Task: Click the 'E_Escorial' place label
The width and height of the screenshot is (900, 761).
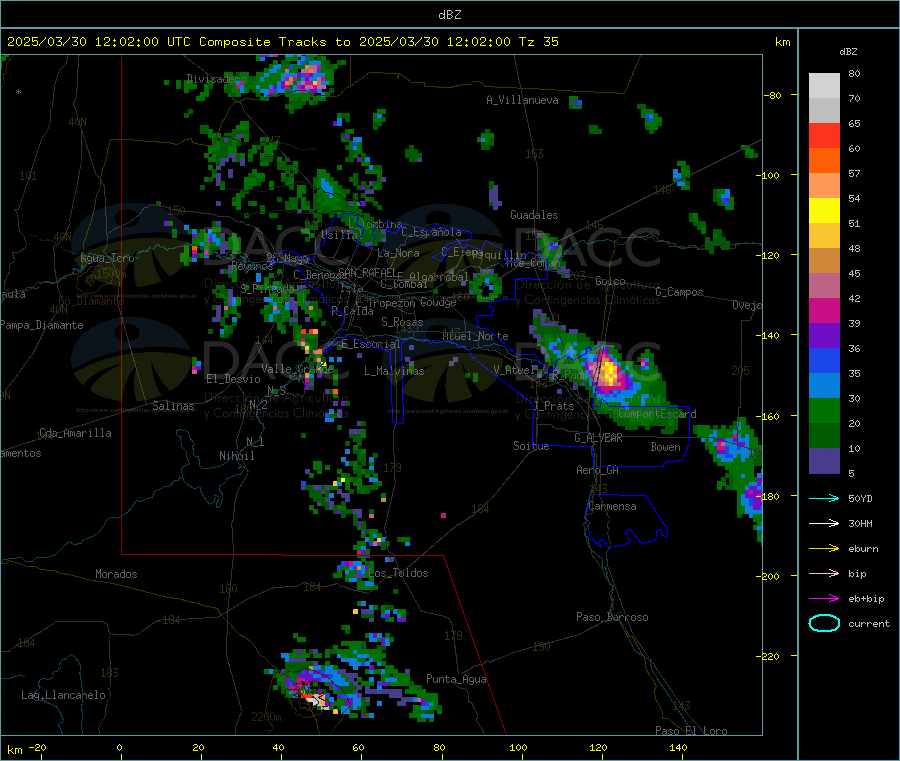Action: tap(370, 344)
